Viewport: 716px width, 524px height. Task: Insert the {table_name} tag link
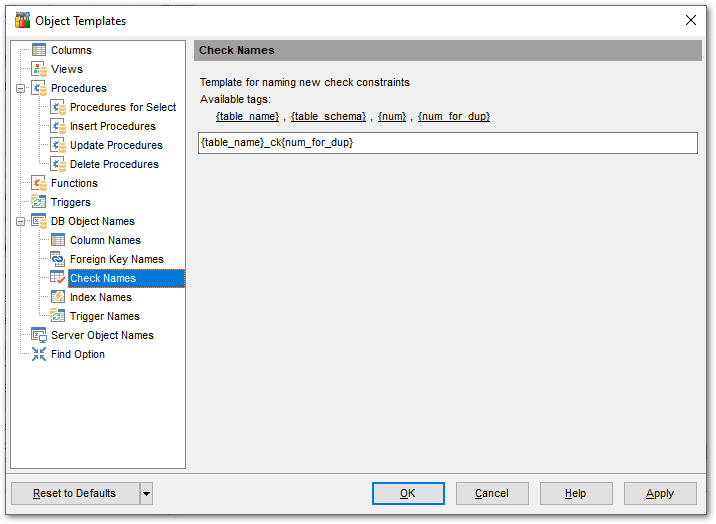[x=247, y=116]
